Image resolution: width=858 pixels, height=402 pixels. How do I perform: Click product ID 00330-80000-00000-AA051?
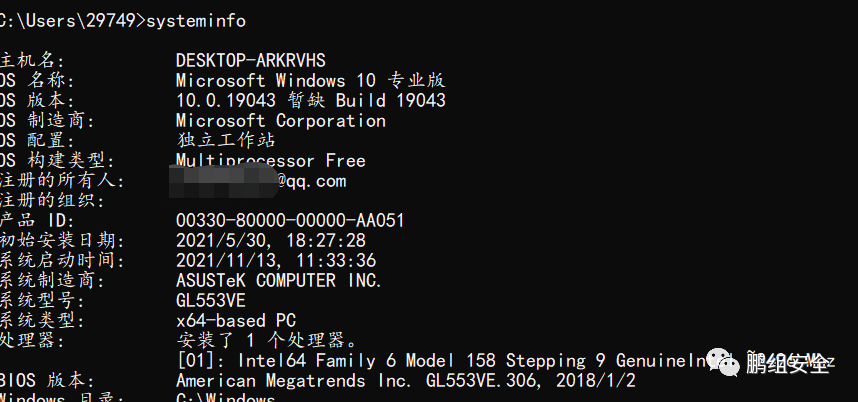tap(290, 220)
